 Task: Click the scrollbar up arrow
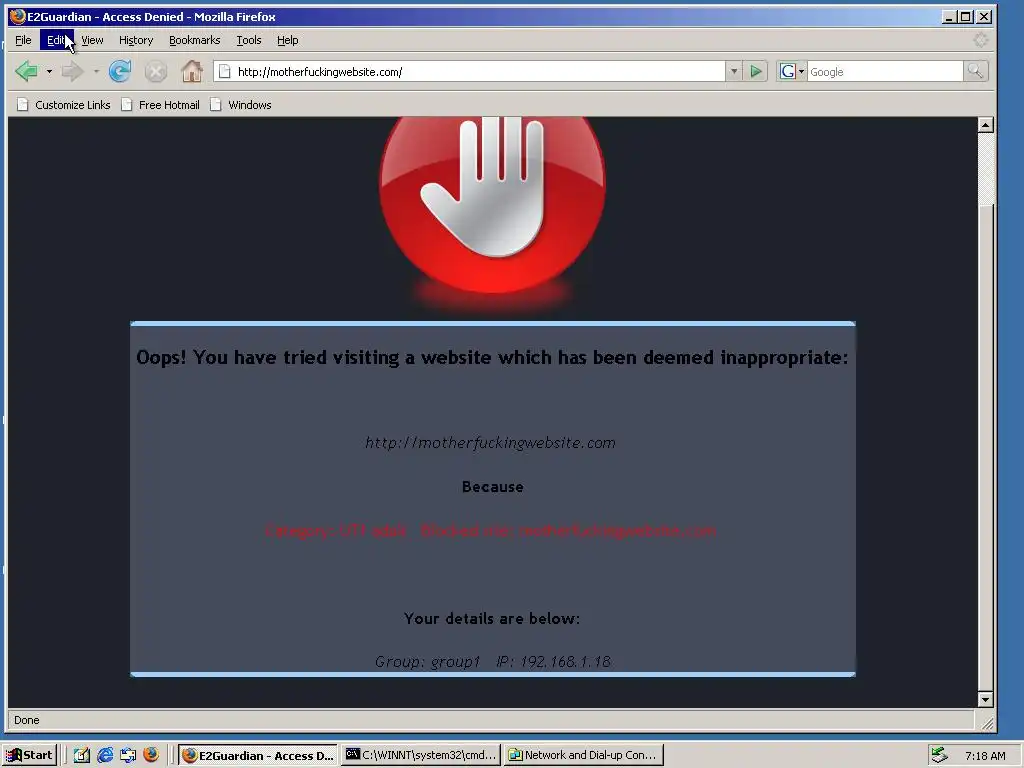985,125
